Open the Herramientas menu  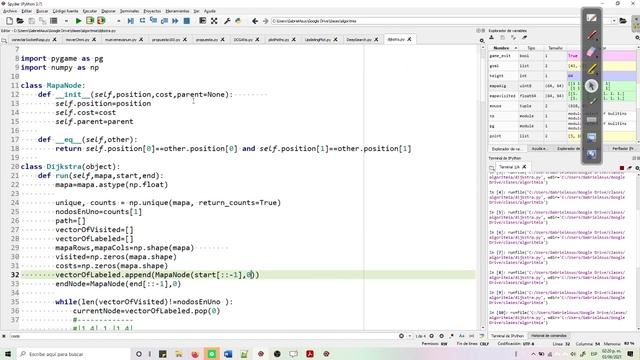tap(177, 11)
